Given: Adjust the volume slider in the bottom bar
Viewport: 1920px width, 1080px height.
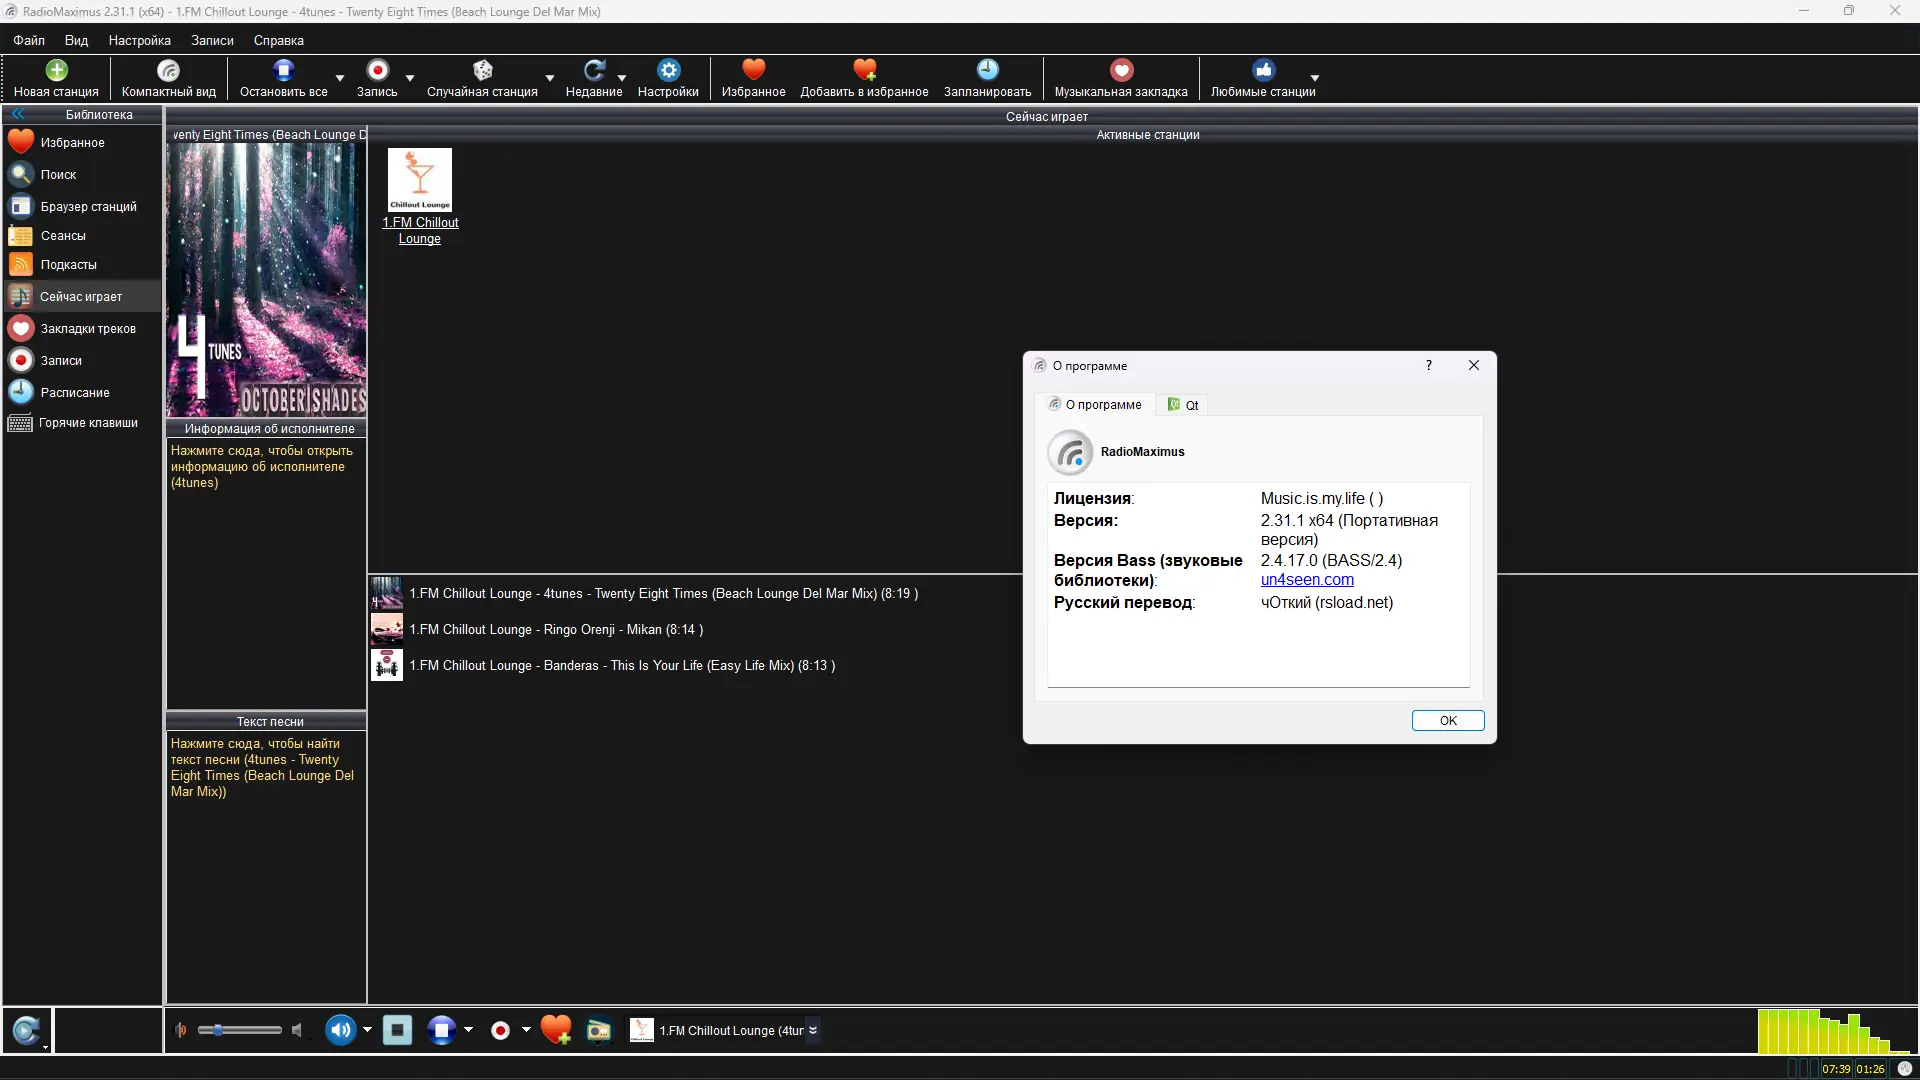Looking at the screenshot, I should 218,1030.
